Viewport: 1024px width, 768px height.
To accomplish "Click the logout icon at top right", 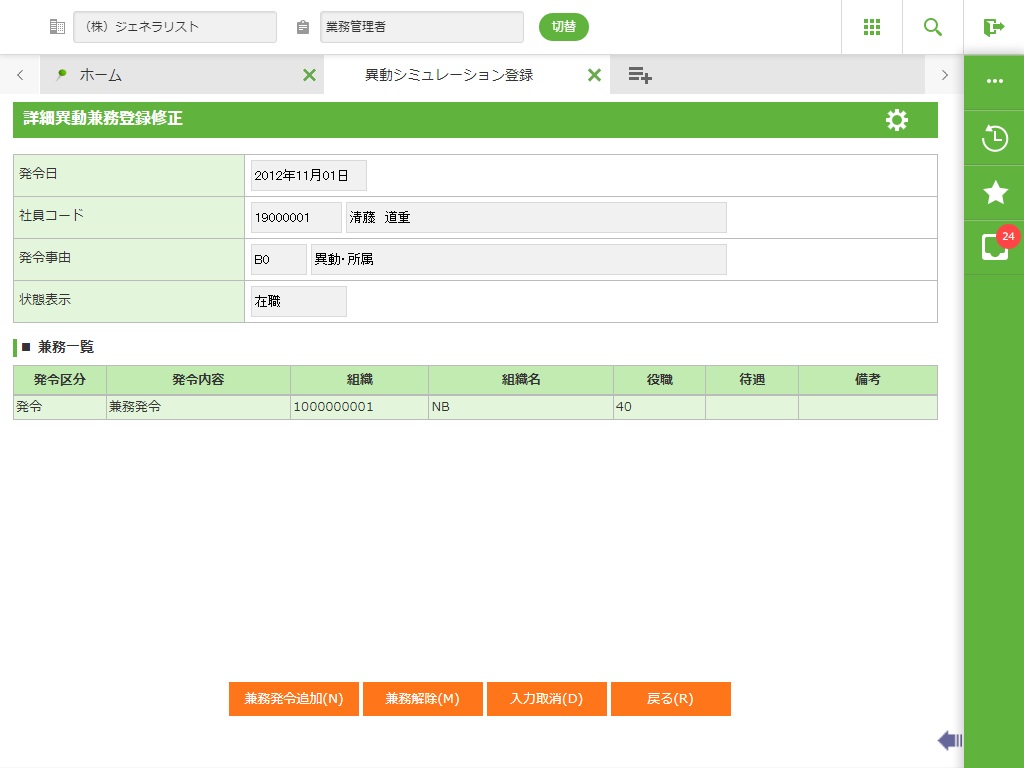I will (993, 27).
